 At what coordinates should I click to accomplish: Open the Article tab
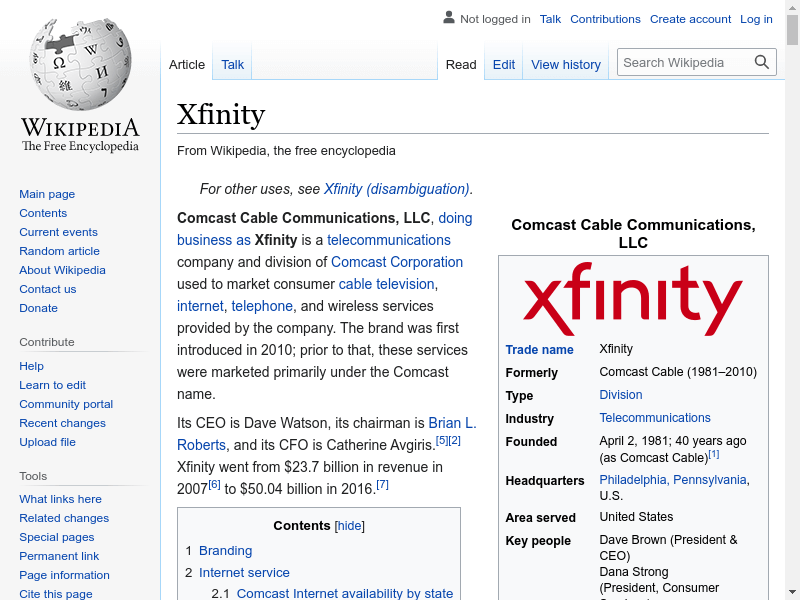[x=187, y=65]
